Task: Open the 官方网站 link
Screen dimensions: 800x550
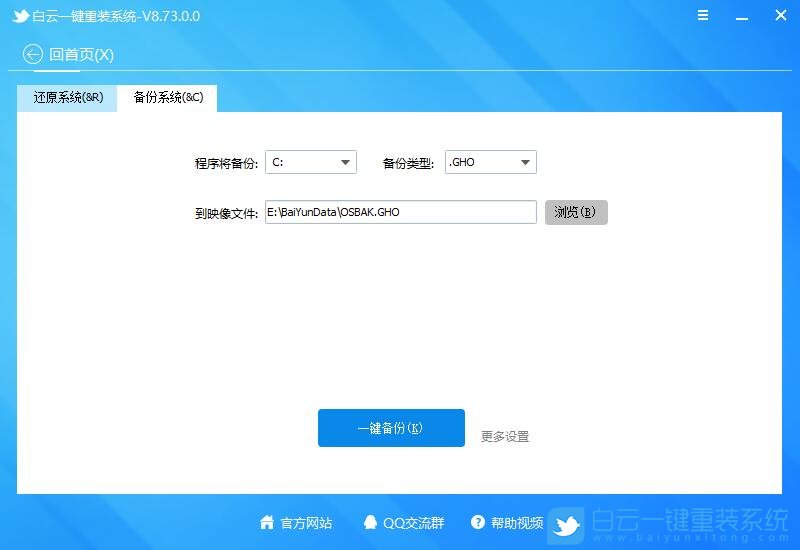Action: [306, 523]
